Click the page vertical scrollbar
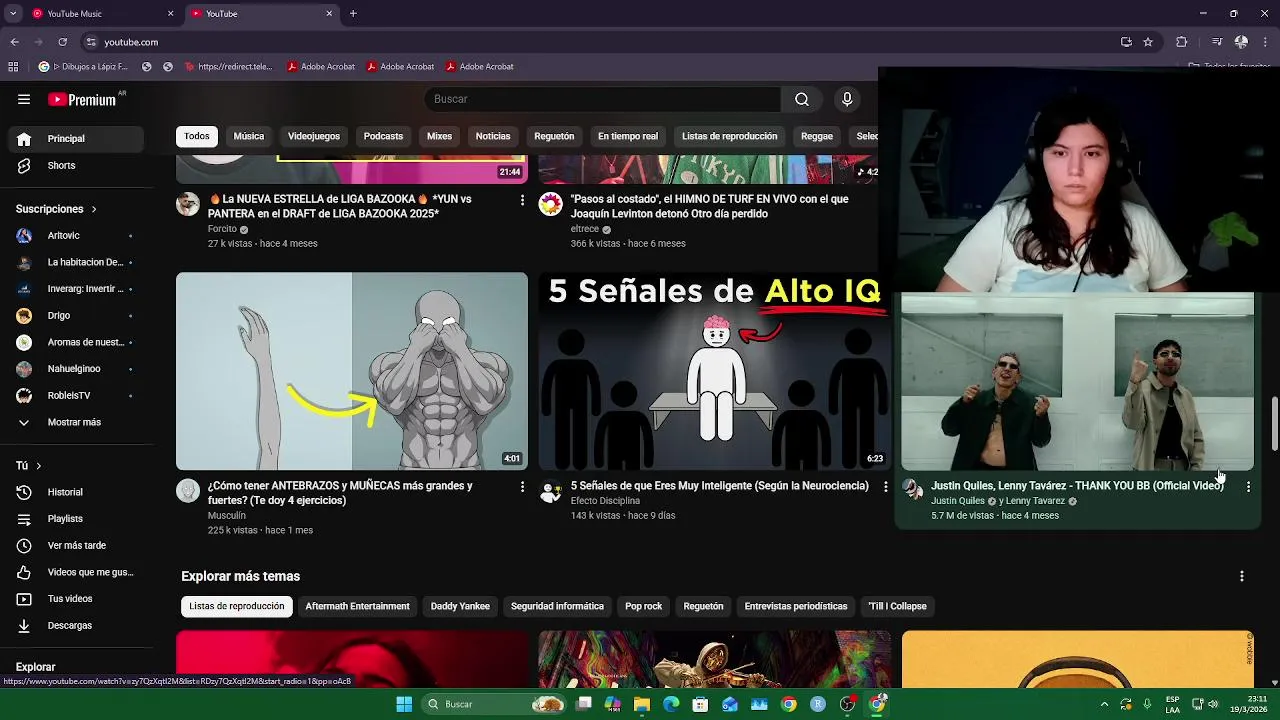The height and width of the screenshot is (720, 1280). pos(1274,424)
